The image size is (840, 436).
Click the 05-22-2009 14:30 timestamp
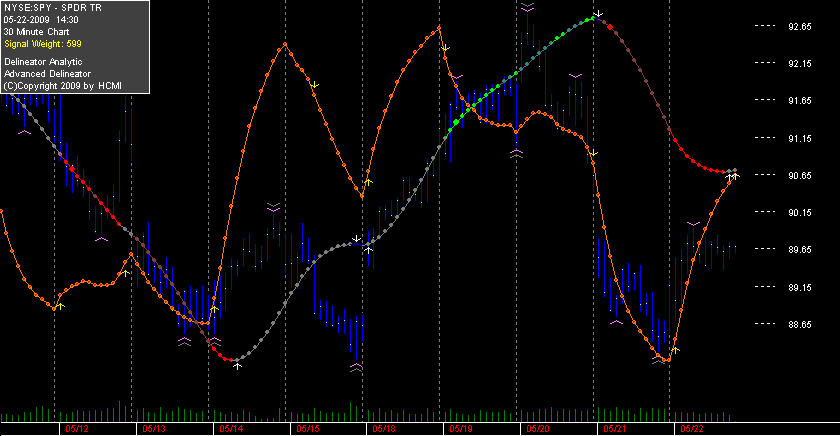41,20
